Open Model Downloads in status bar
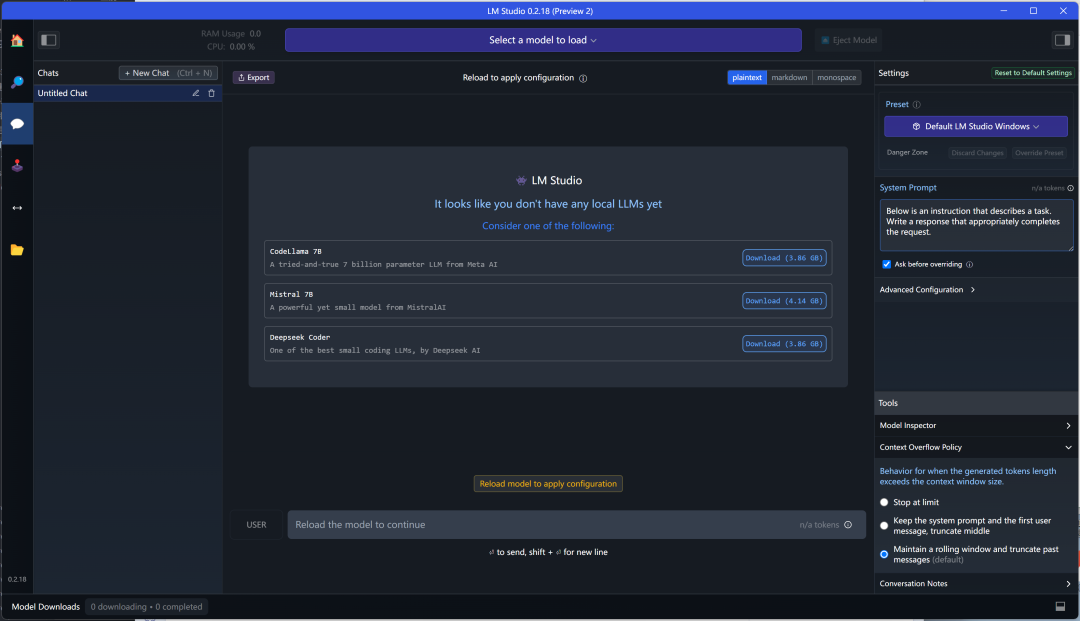Image resolution: width=1080 pixels, height=621 pixels. [x=45, y=607]
